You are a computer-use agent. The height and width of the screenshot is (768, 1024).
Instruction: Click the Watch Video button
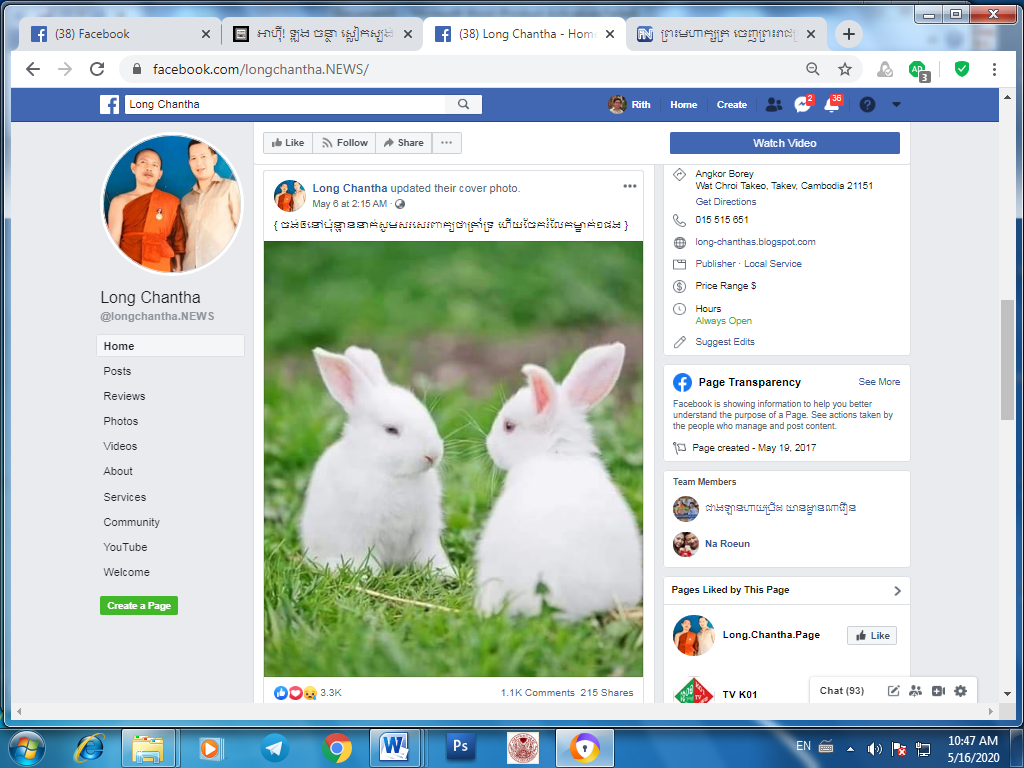(x=784, y=143)
